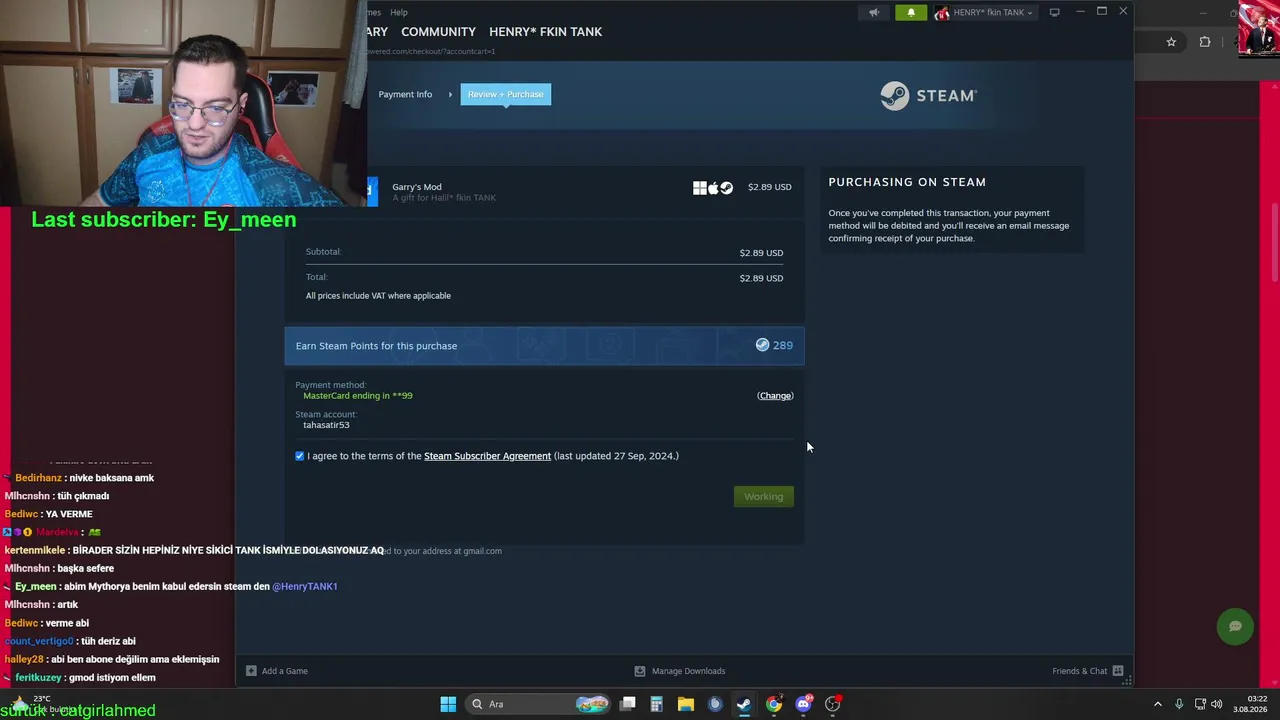Show hidden system tray icons

click(1158, 704)
